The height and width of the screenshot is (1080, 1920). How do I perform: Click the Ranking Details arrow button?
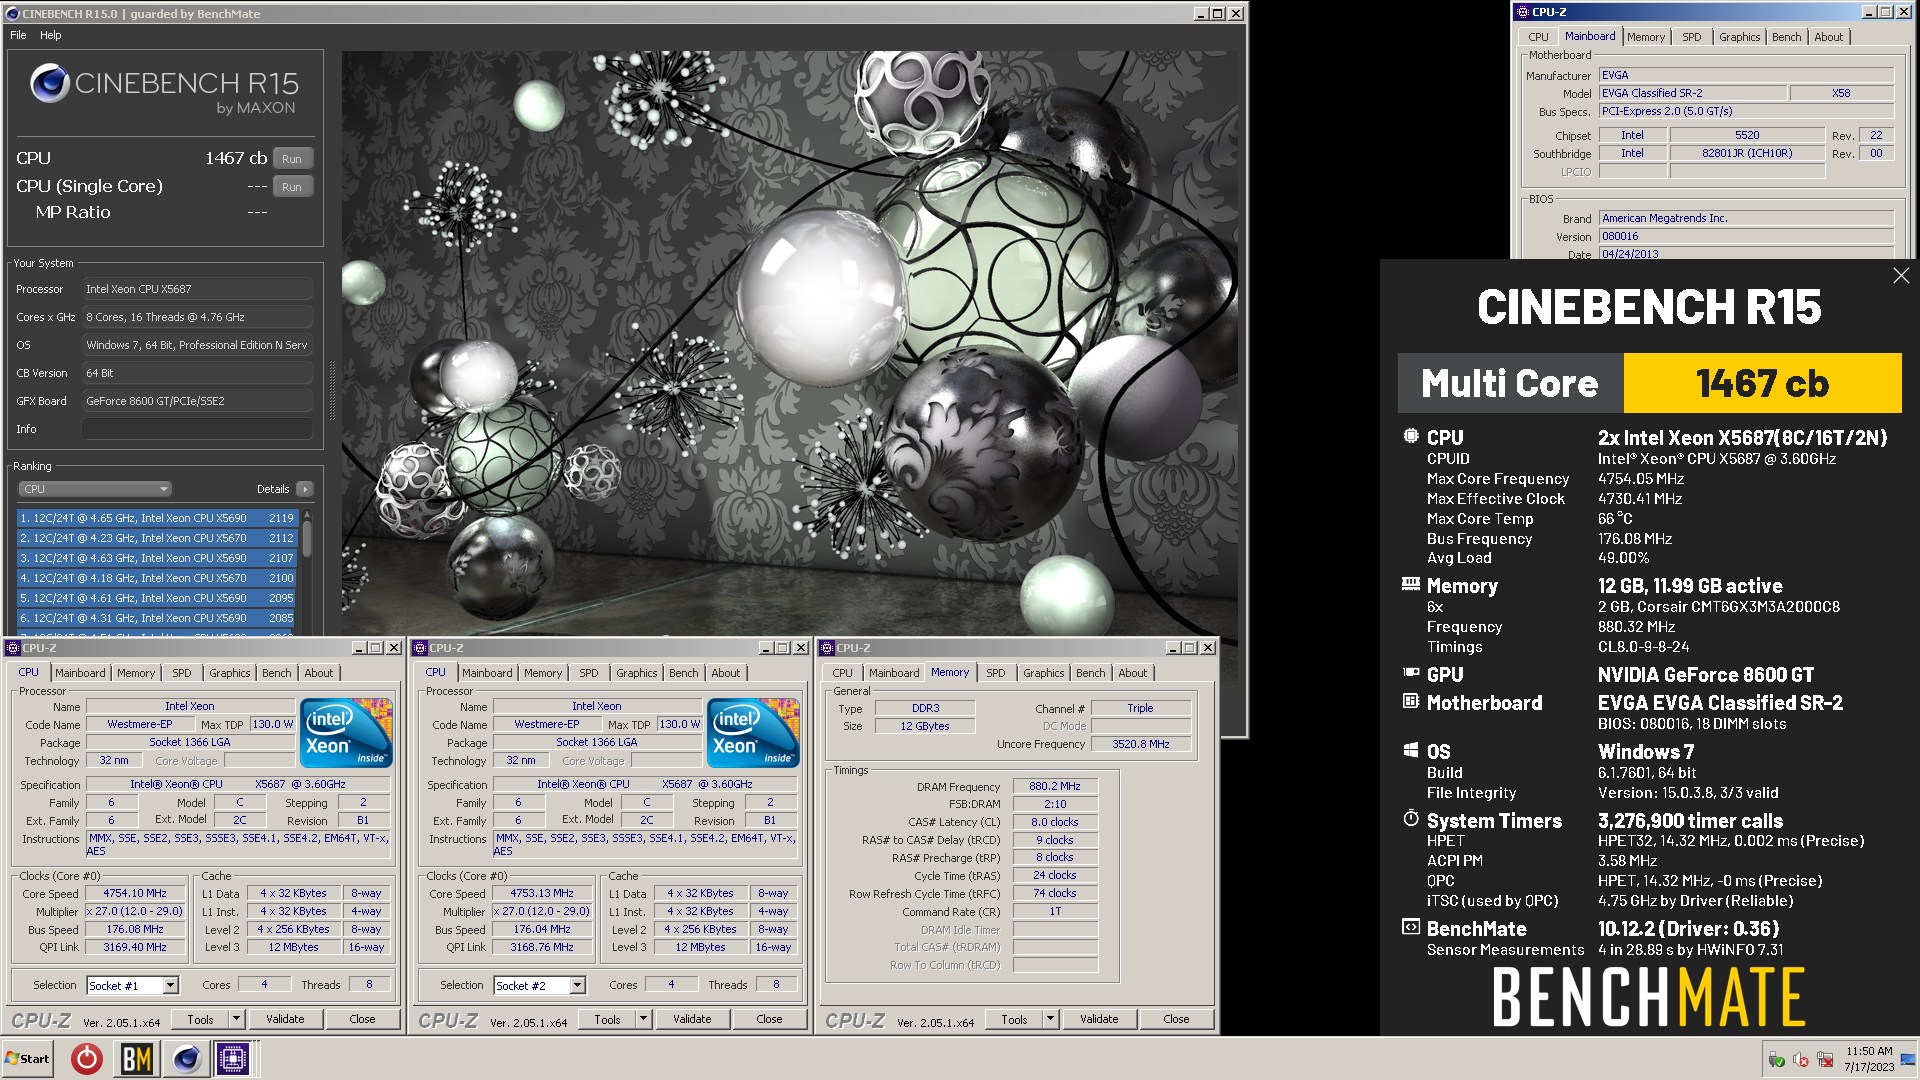305,489
